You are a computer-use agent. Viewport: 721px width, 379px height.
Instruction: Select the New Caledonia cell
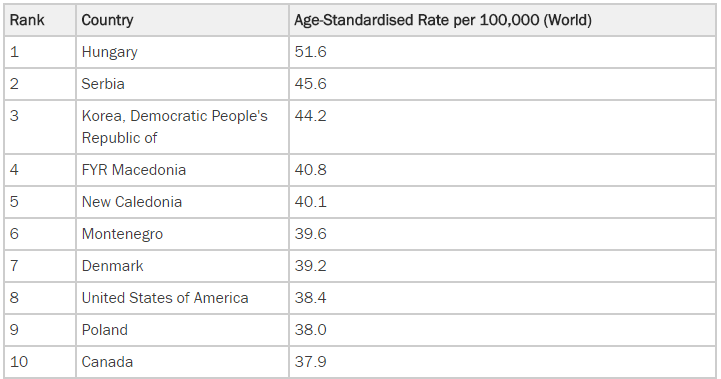click(x=132, y=201)
